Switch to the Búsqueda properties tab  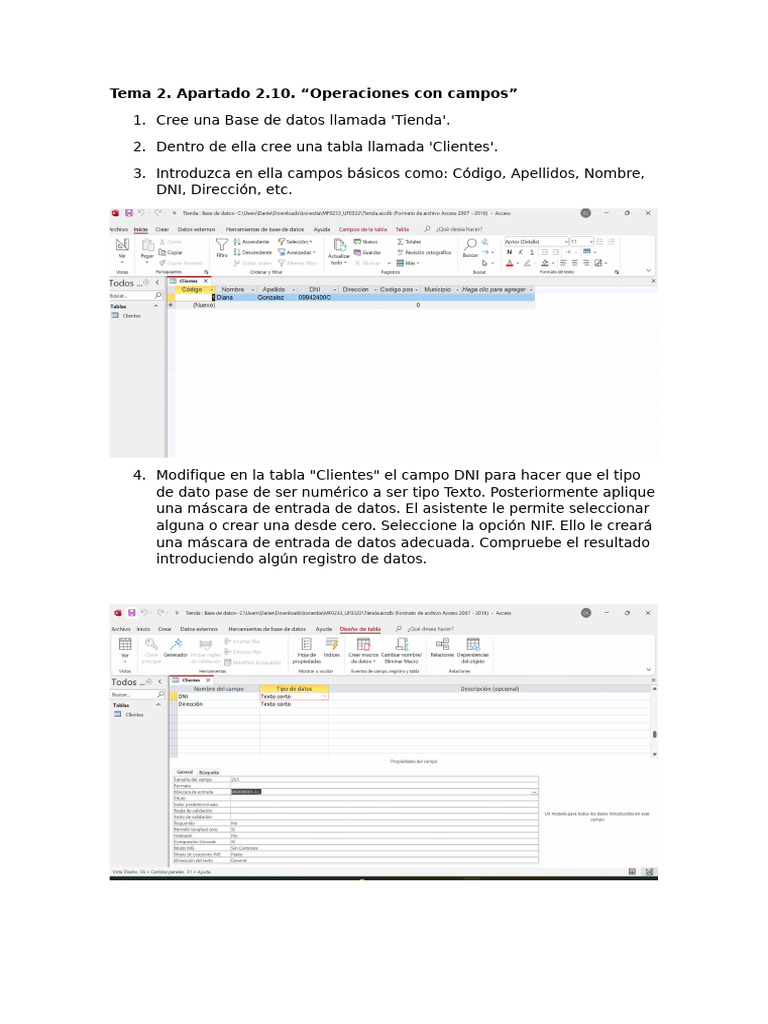click(209, 772)
